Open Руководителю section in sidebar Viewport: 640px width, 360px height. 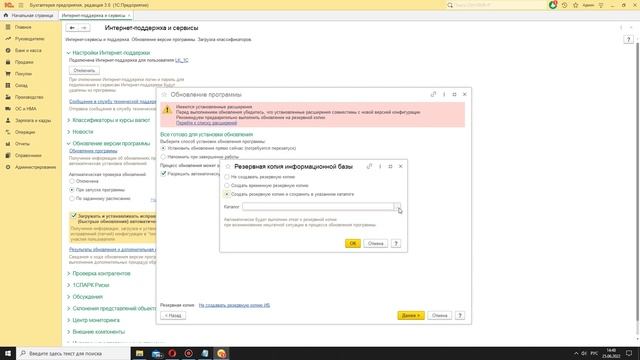29,39
